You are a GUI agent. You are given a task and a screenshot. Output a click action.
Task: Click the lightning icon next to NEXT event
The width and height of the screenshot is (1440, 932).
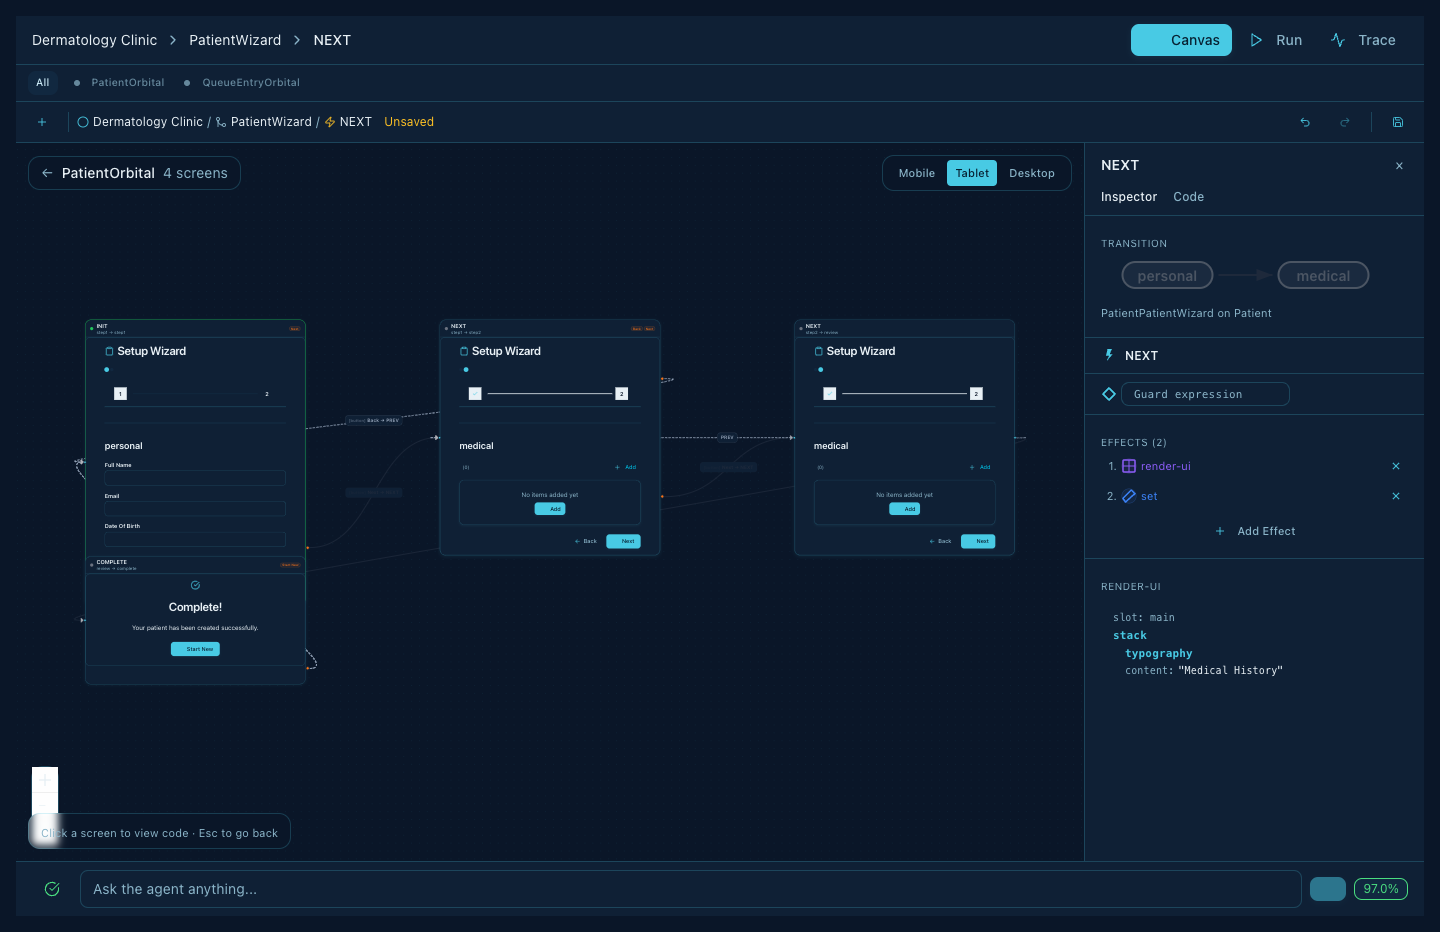[1108, 355]
